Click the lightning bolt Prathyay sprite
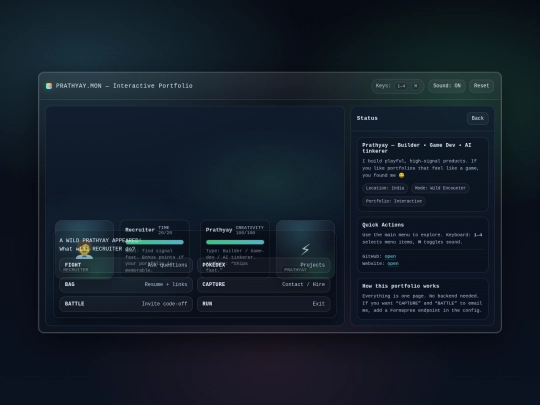This screenshot has height=405, width=540. (305, 249)
